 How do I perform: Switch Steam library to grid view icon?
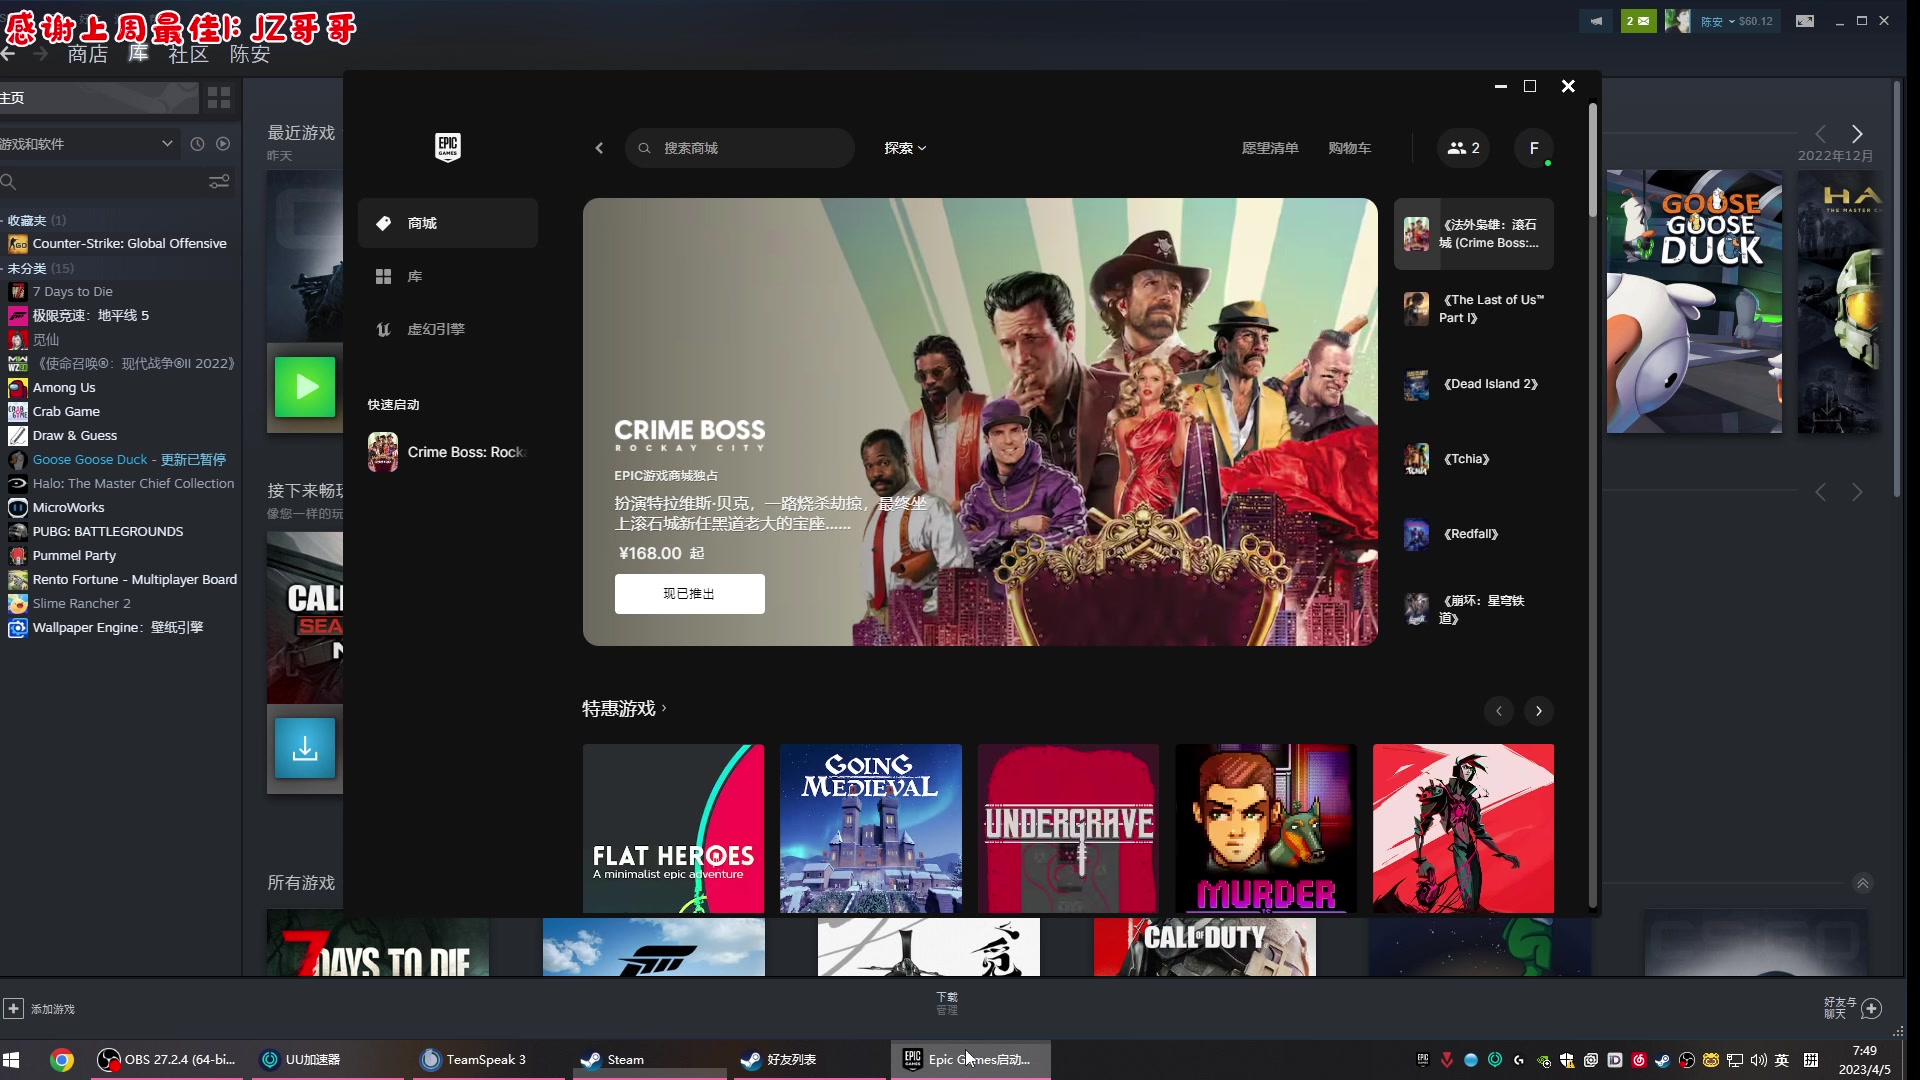pos(219,98)
